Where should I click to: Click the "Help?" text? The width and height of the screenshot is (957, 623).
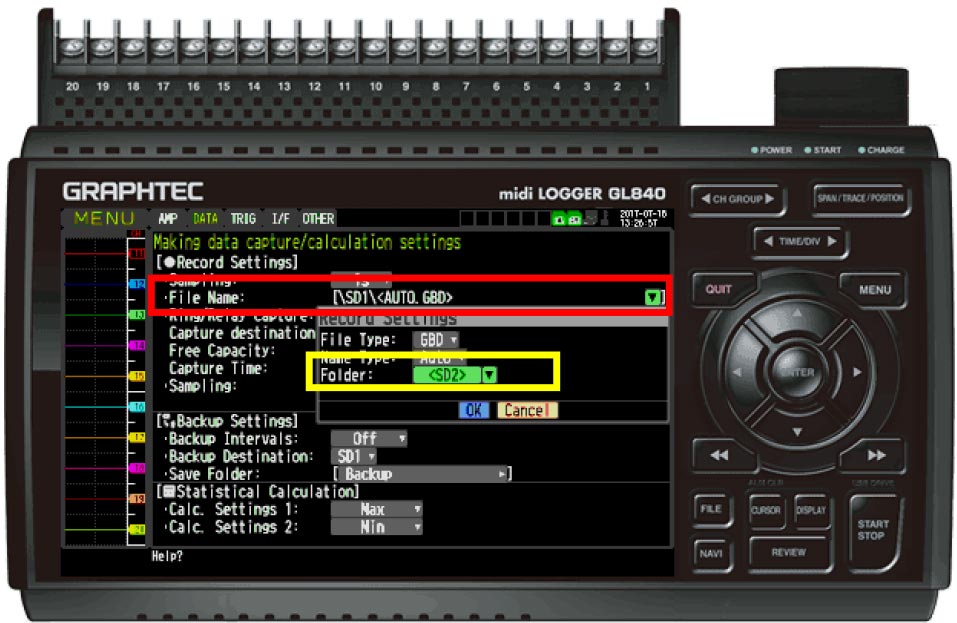coord(167,556)
